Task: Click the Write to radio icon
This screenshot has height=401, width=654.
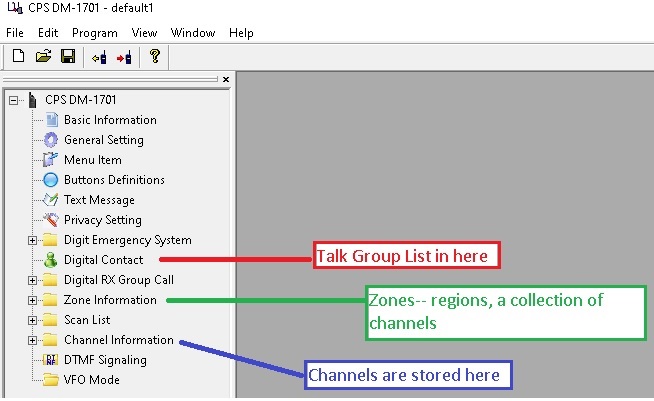Action: coord(124,58)
